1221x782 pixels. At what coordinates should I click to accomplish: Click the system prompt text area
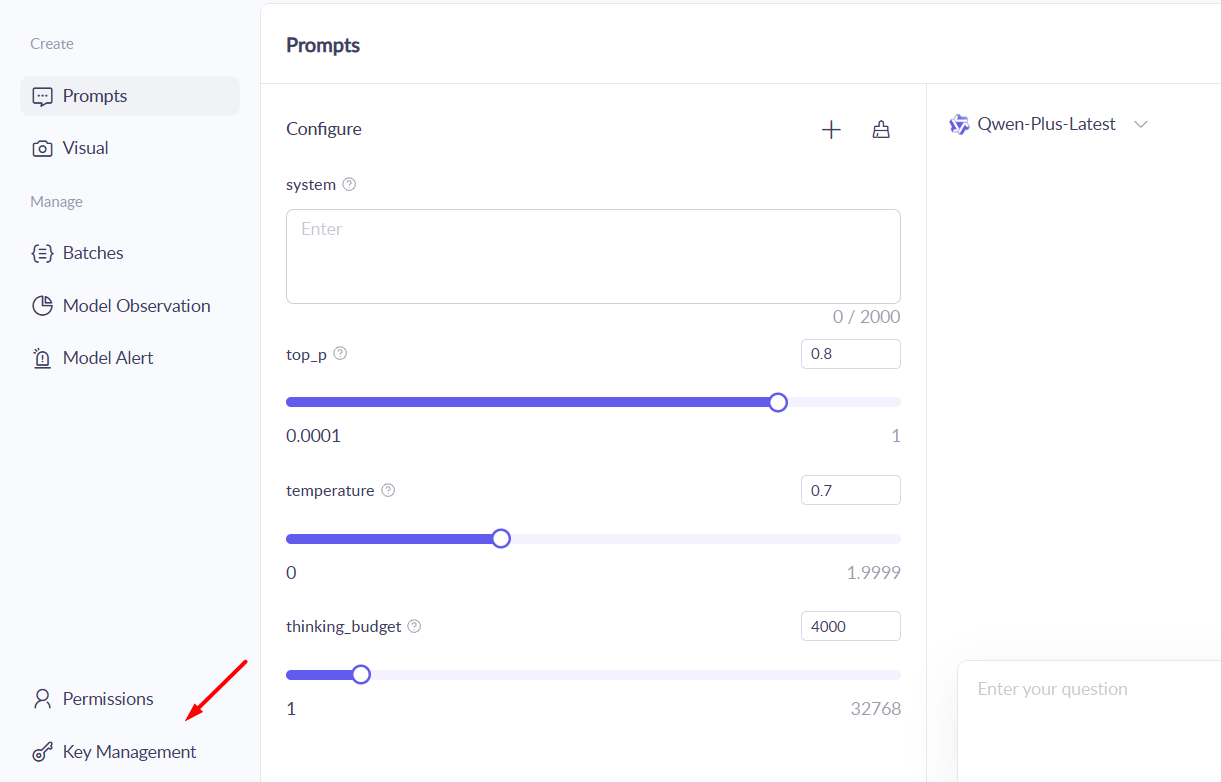coord(593,256)
